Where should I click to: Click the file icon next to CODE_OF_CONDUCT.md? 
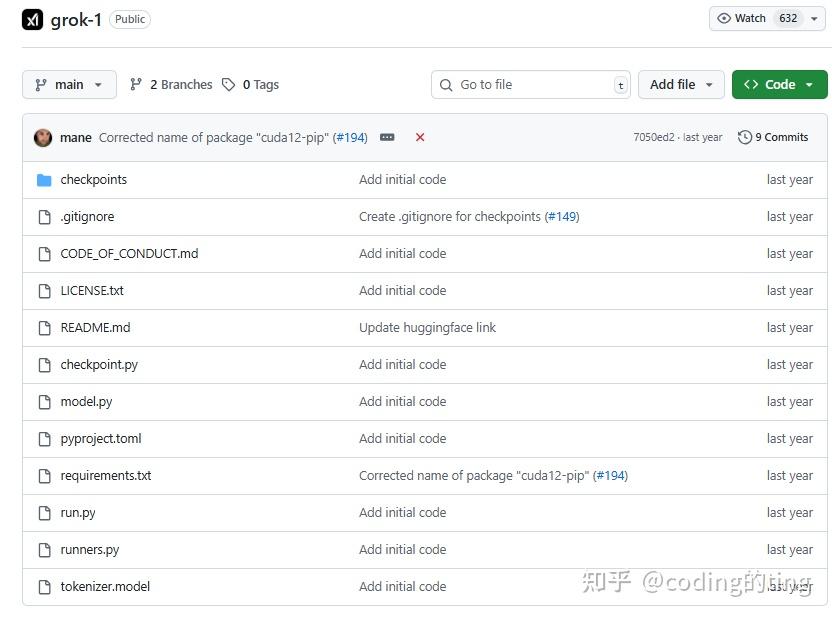(45, 254)
